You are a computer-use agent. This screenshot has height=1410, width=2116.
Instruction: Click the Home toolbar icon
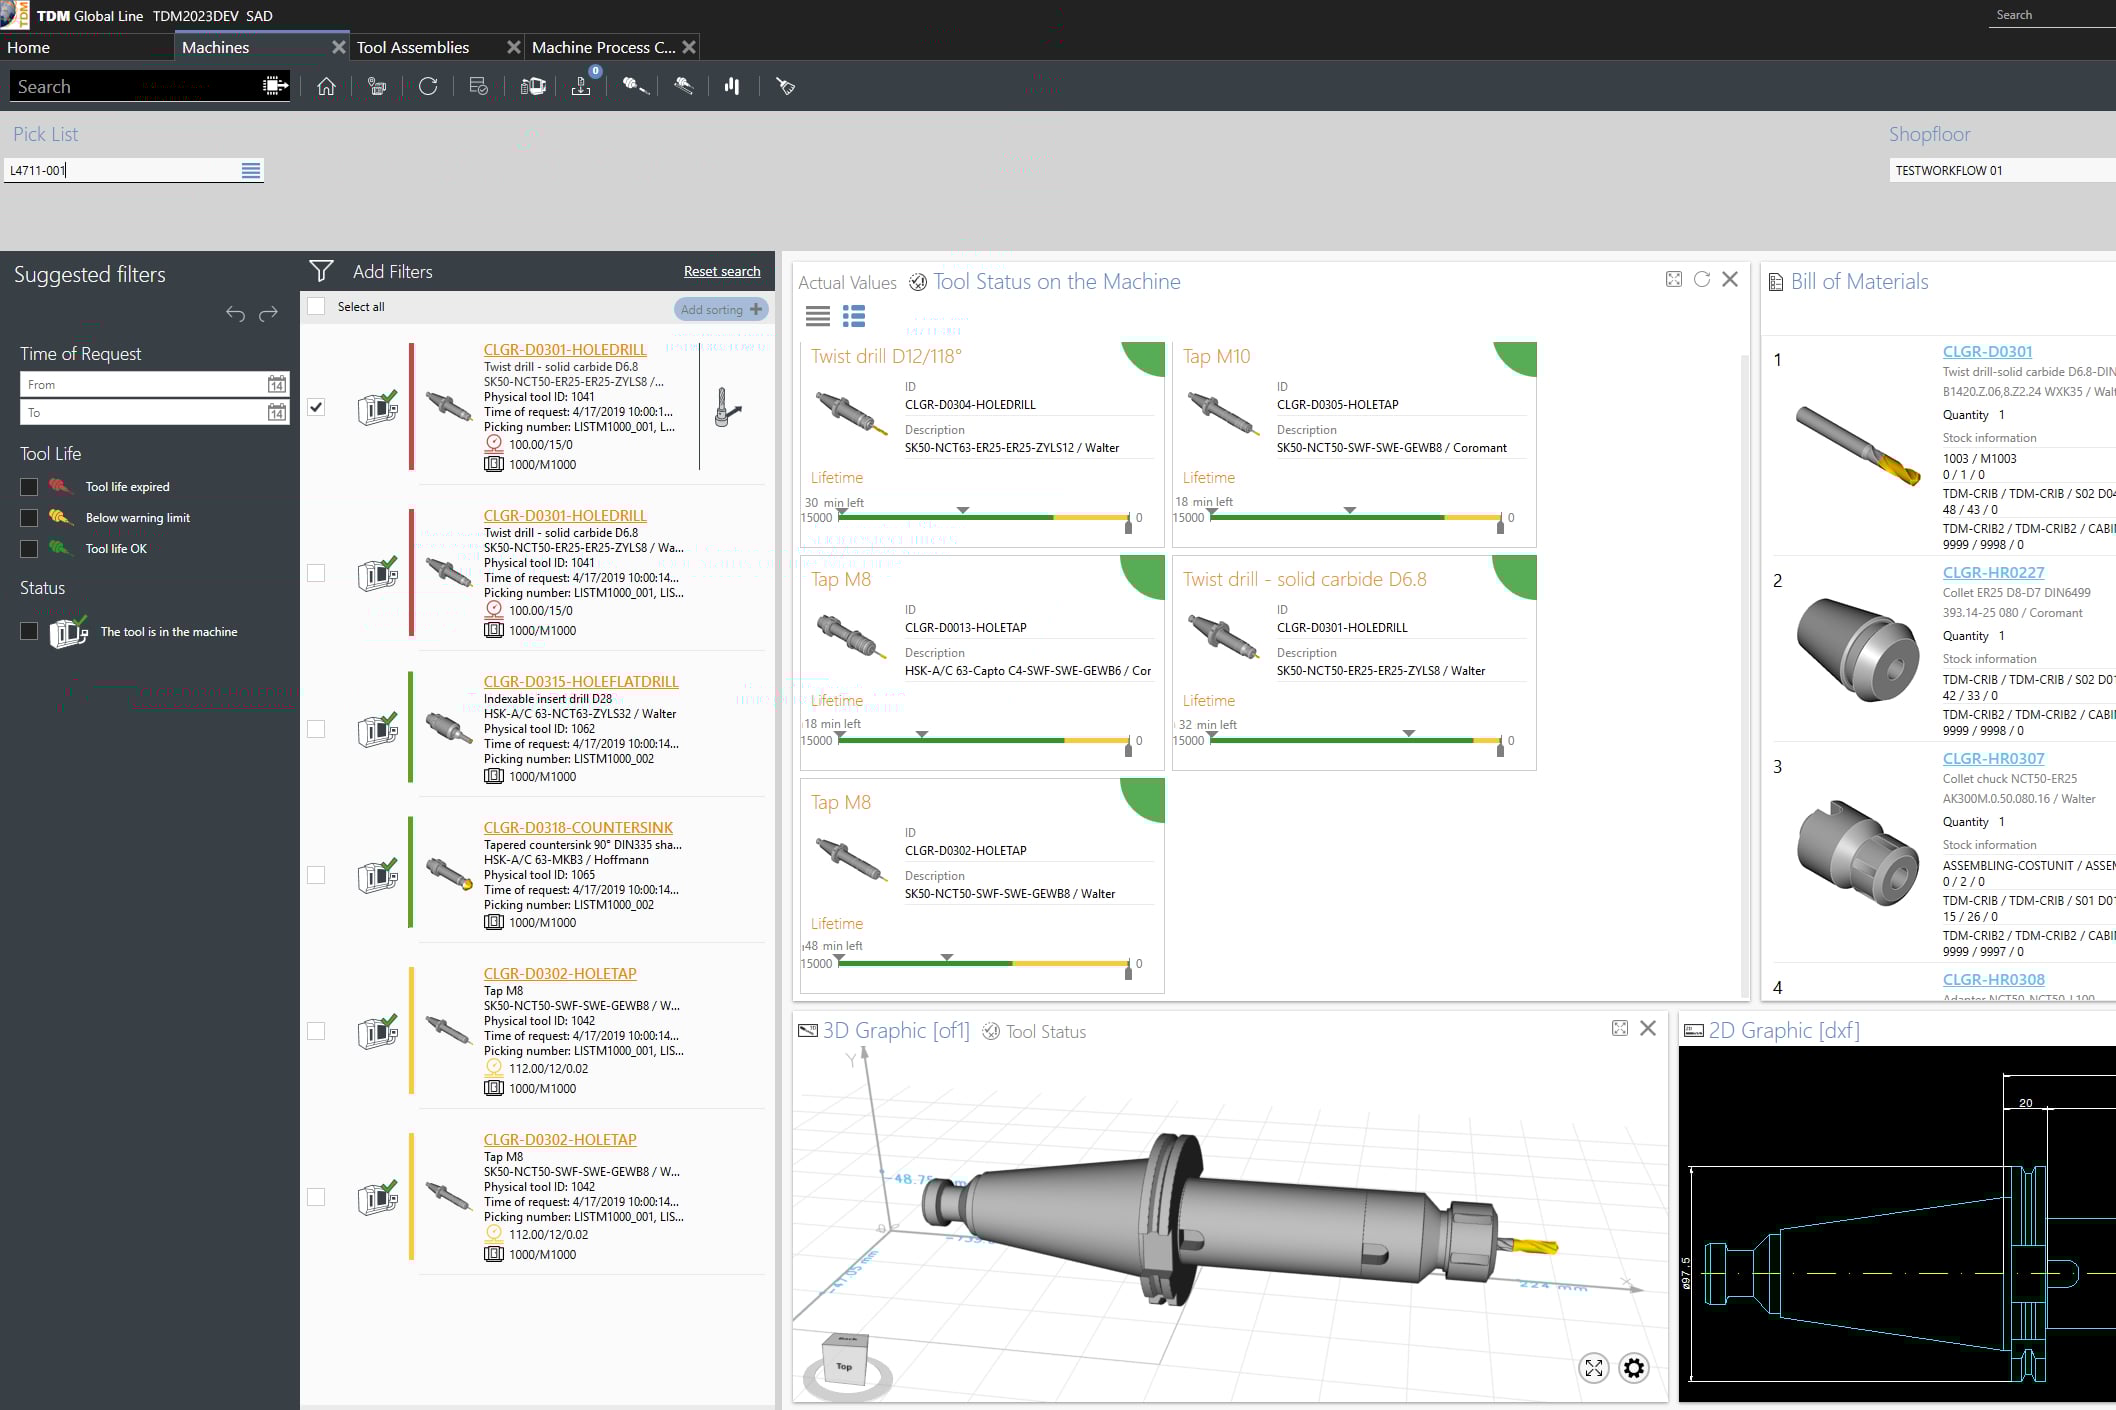[x=326, y=86]
